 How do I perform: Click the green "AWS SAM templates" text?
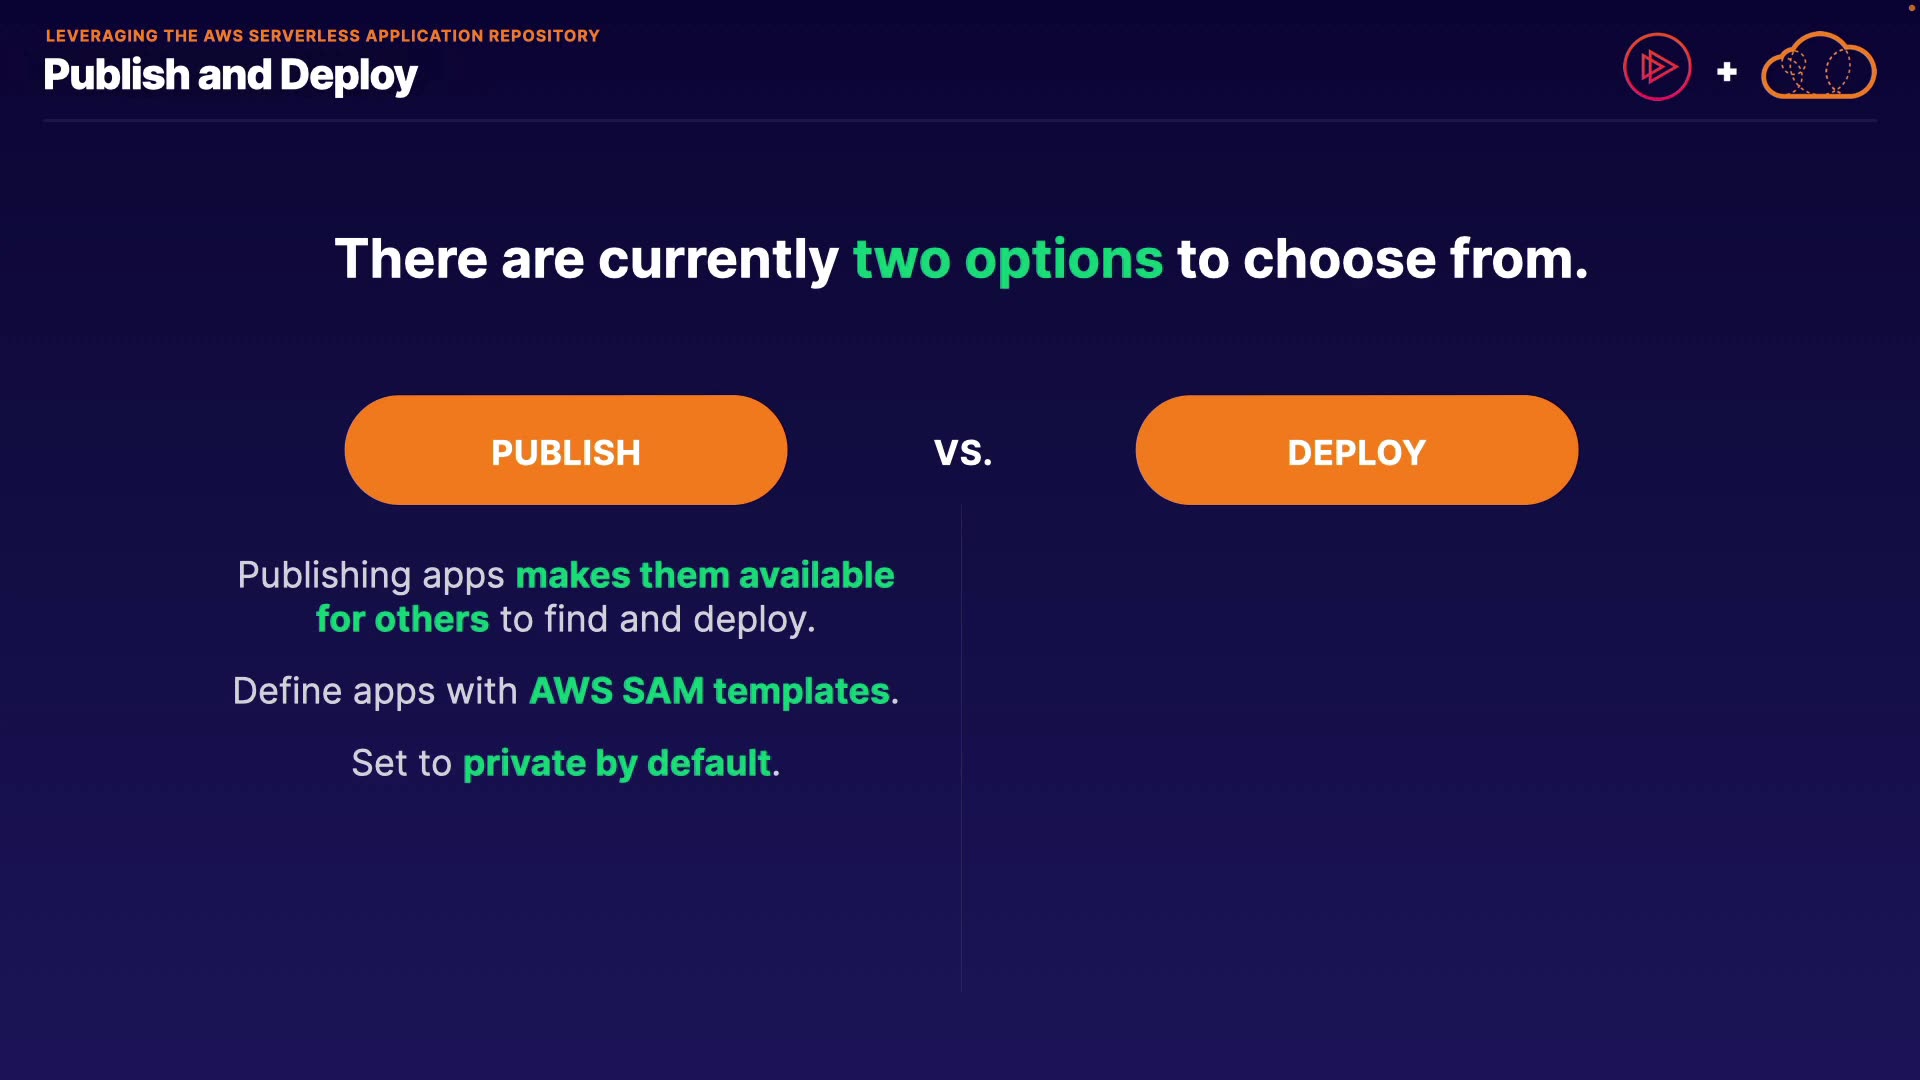tap(709, 692)
